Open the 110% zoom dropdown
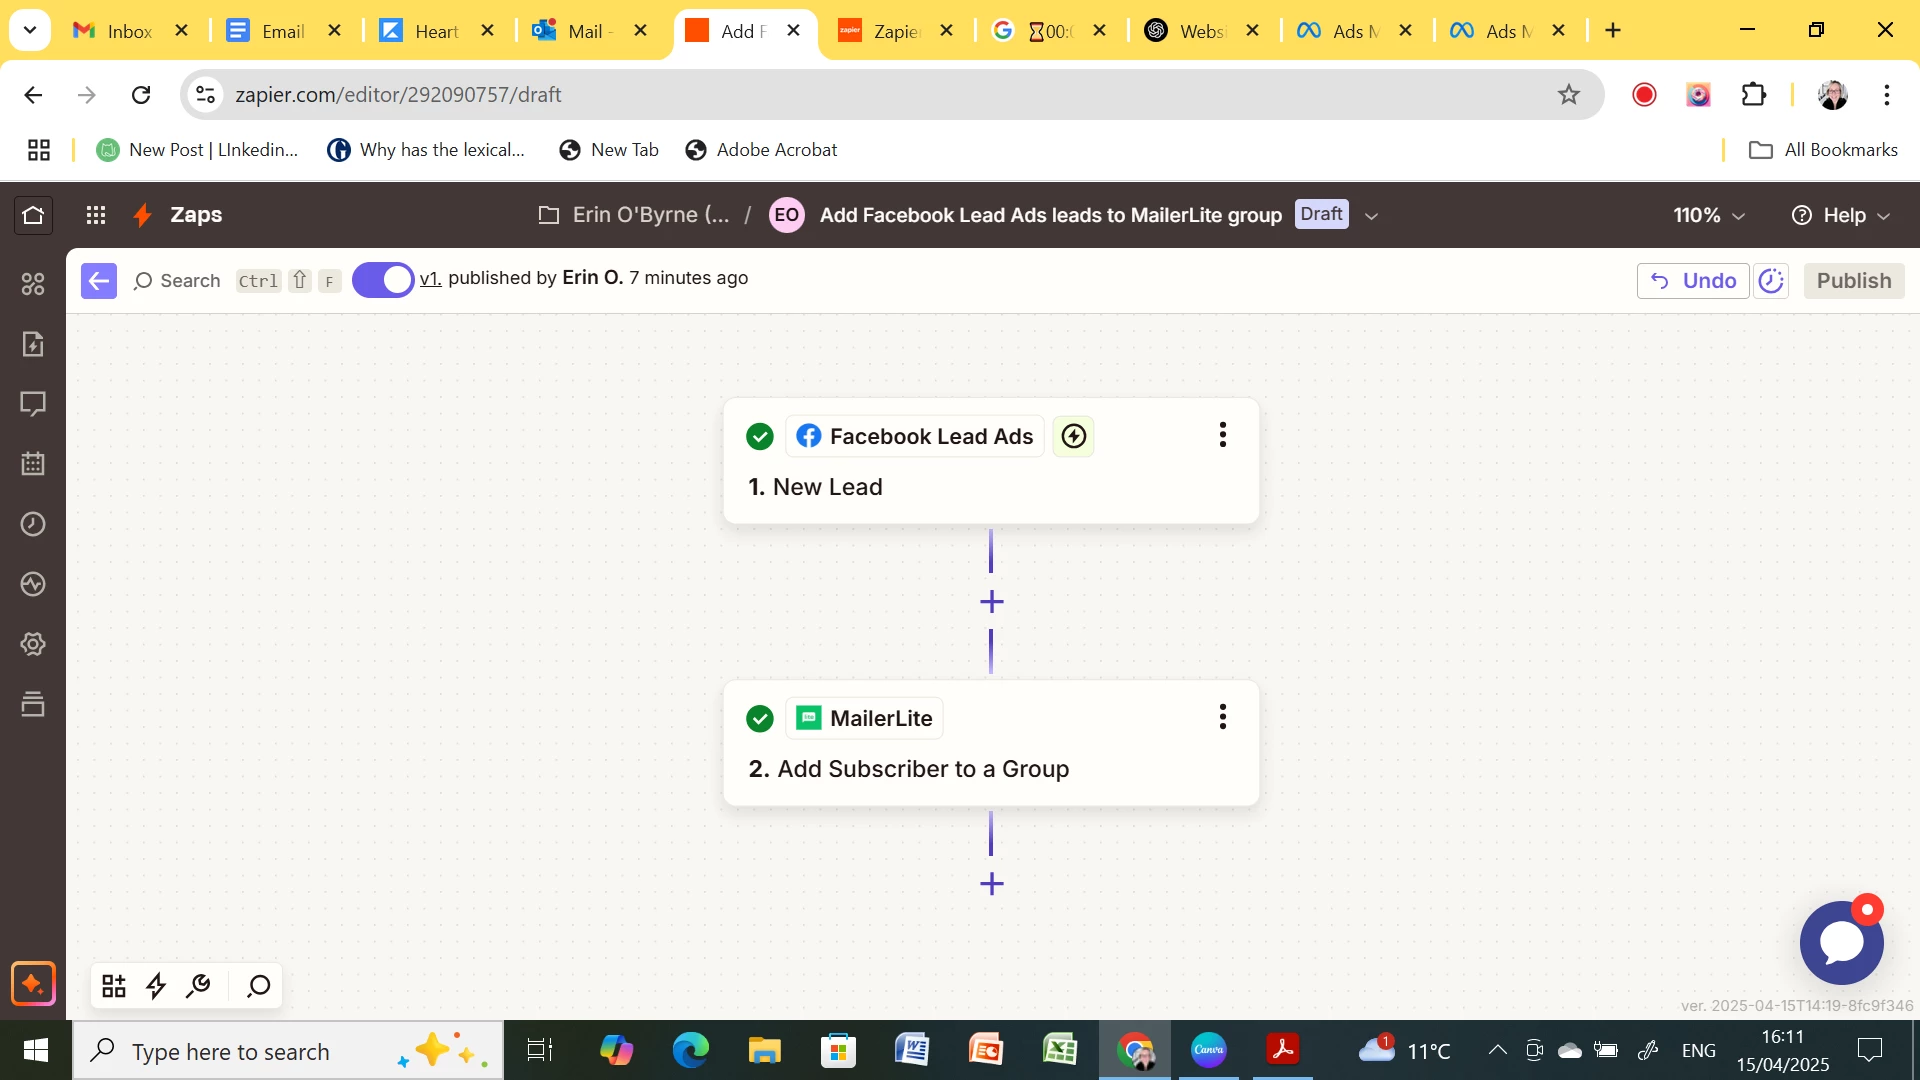Screen dimensions: 1920x1080 1709,215
